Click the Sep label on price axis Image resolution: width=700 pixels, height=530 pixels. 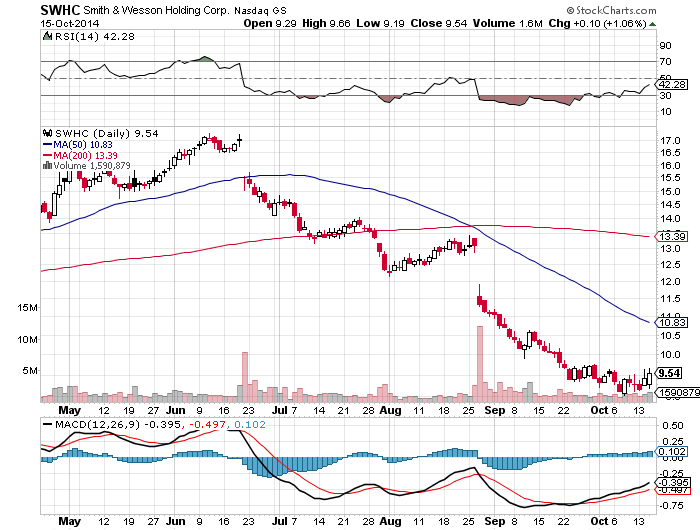(495, 410)
